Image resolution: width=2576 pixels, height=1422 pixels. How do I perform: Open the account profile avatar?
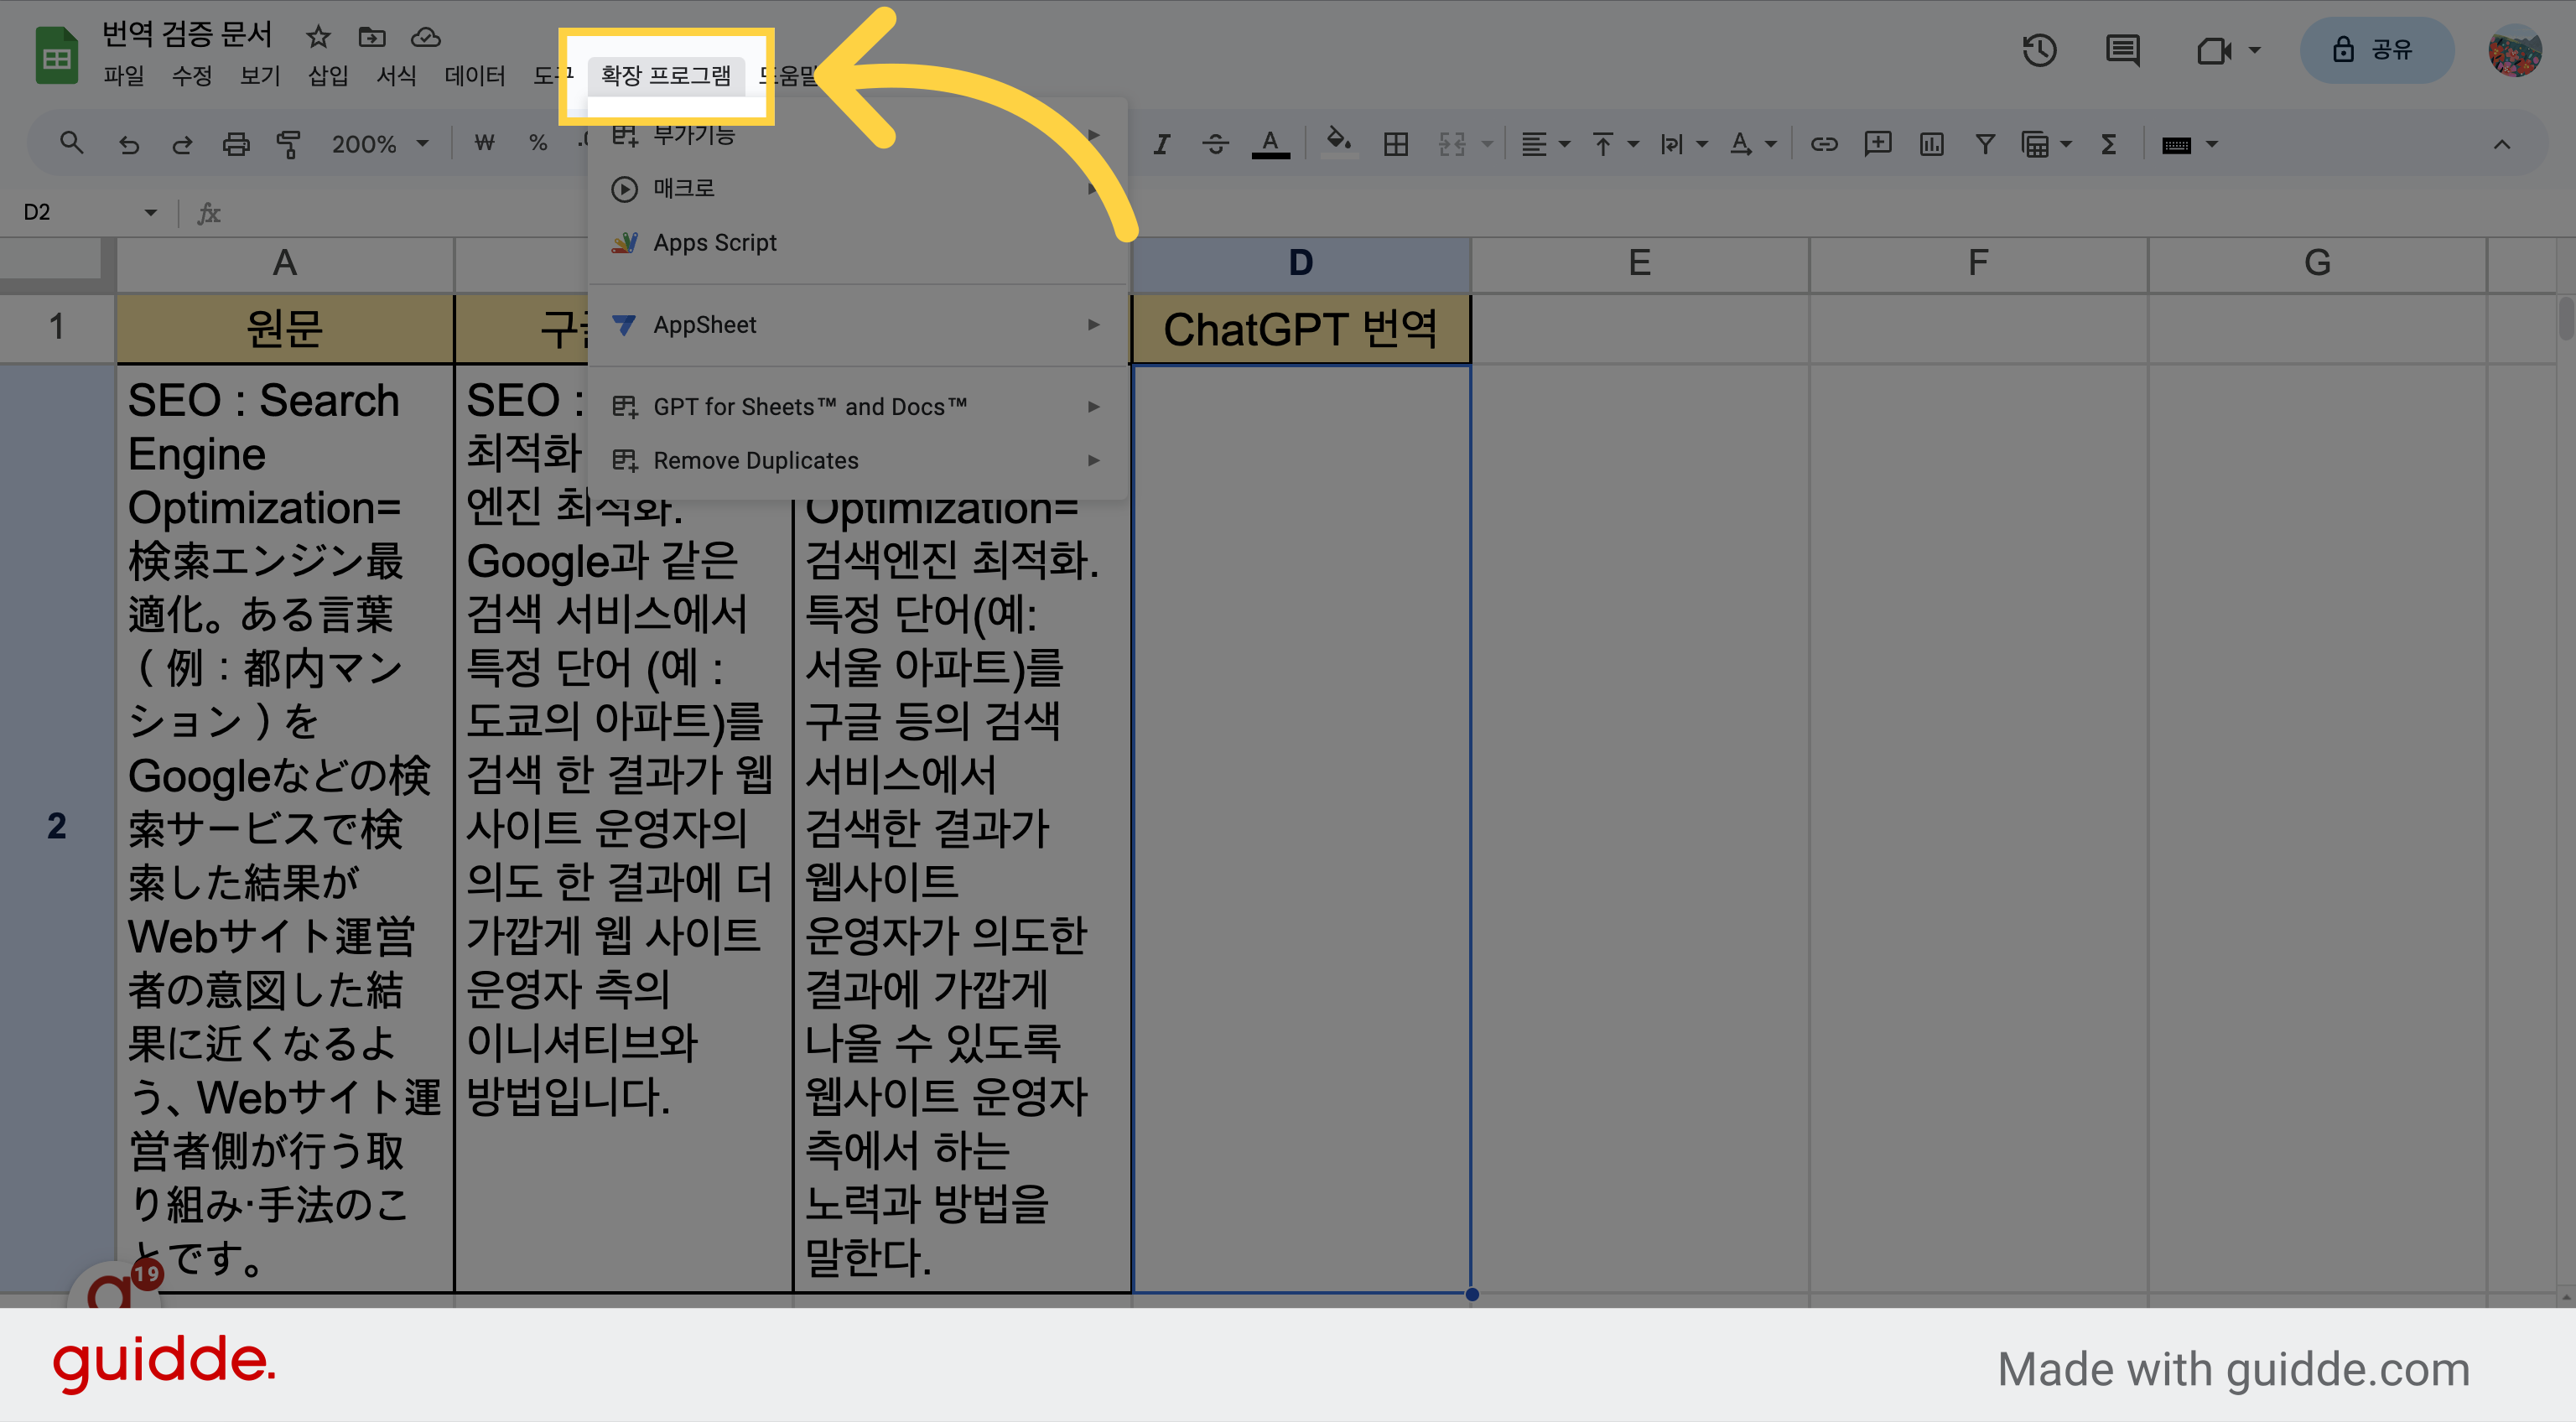2514,50
